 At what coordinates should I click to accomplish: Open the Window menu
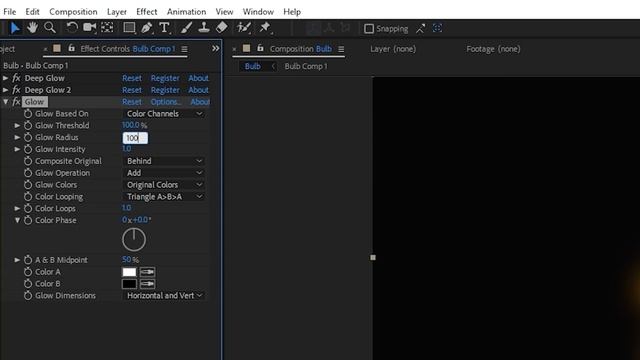[x=258, y=12]
